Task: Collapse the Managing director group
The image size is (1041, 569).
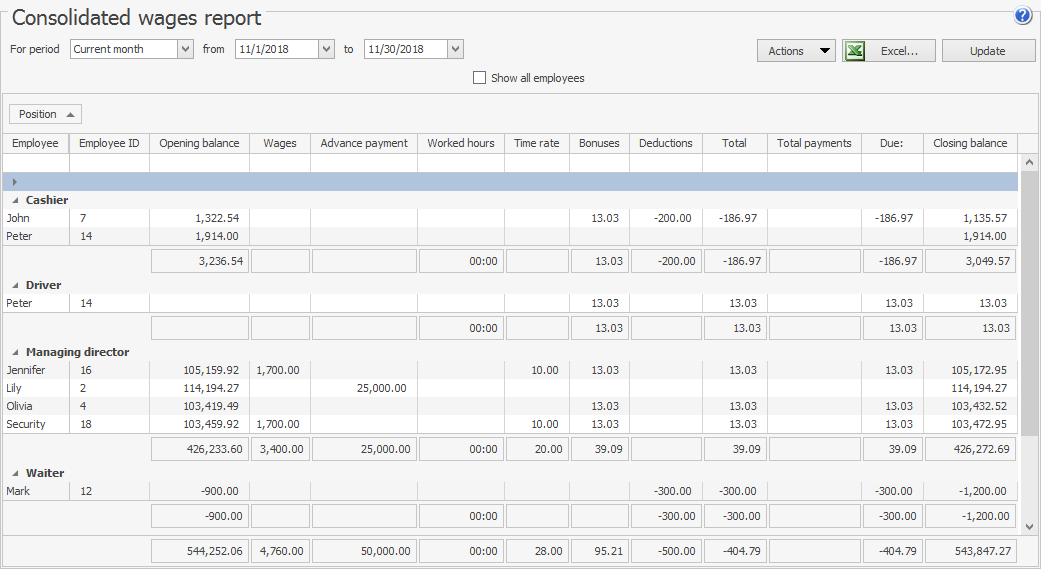Action: click(x=15, y=353)
